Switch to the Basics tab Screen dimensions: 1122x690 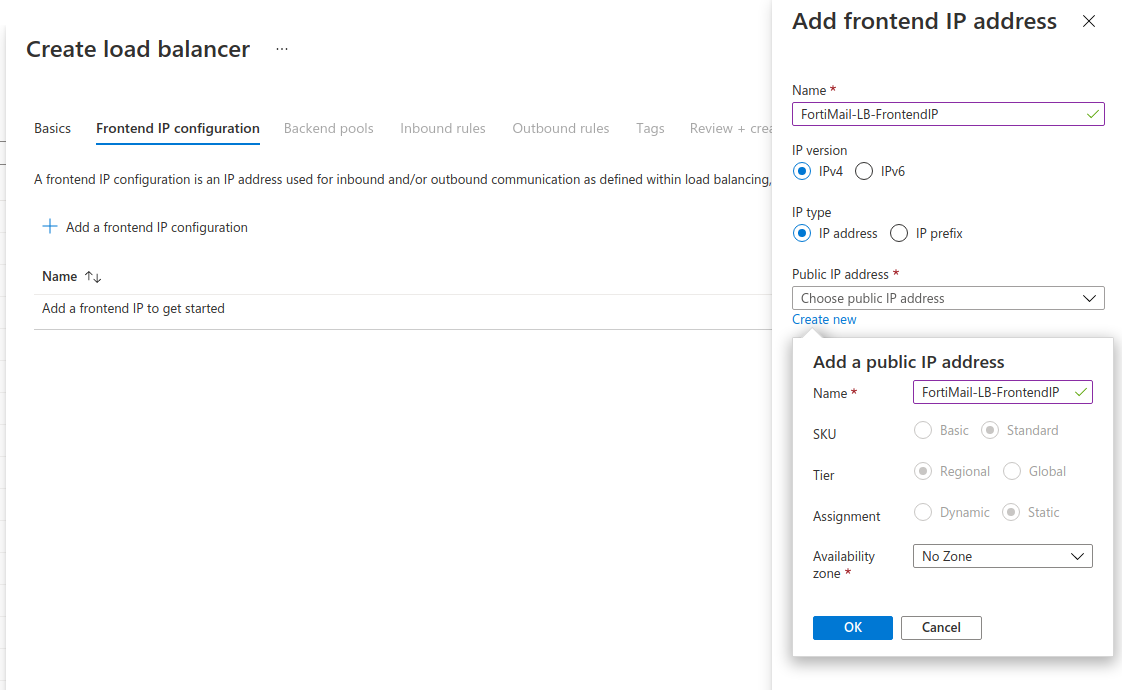[52, 128]
